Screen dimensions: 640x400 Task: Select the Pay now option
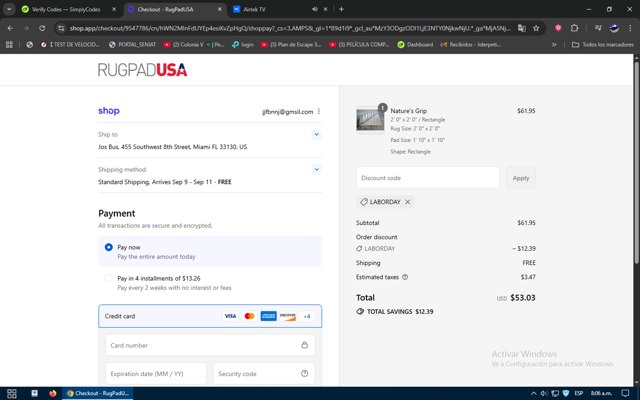coord(210,251)
